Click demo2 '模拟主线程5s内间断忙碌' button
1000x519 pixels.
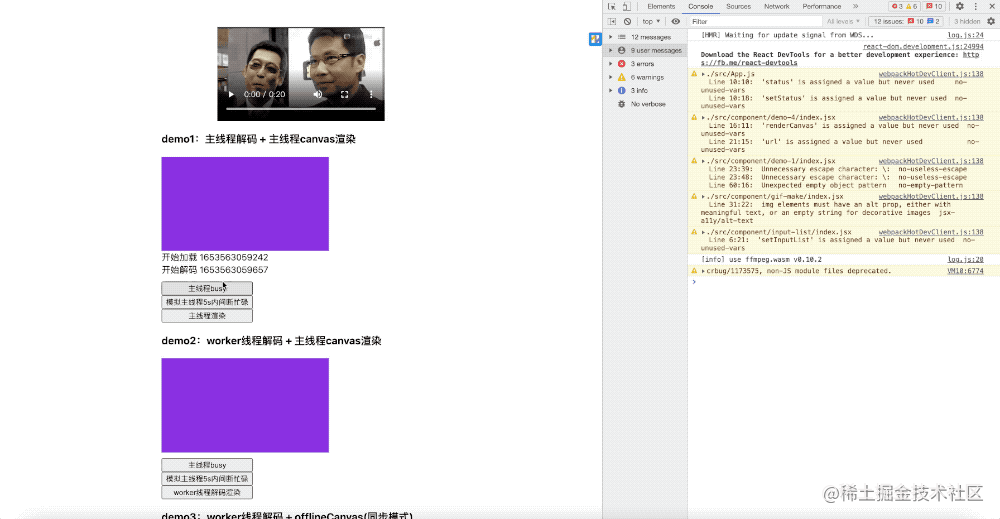207,479
